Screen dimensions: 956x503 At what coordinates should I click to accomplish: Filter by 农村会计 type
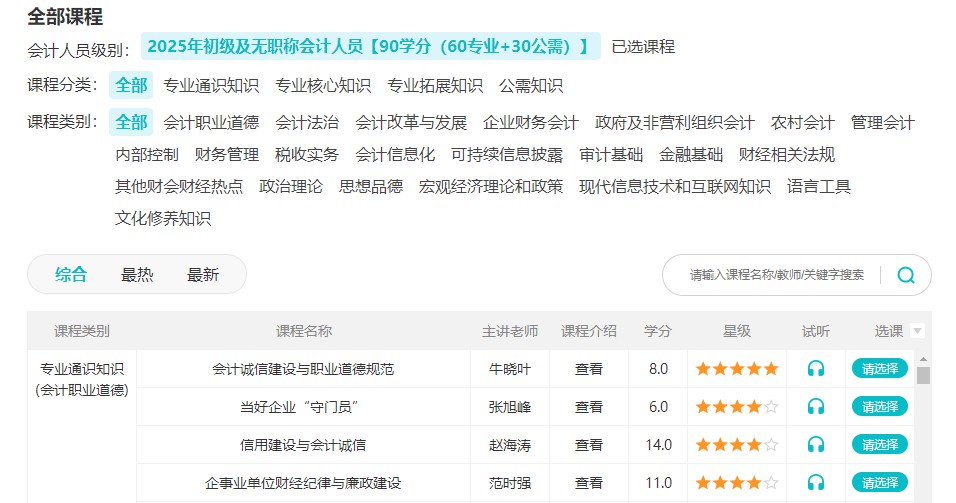coord(802,123)
